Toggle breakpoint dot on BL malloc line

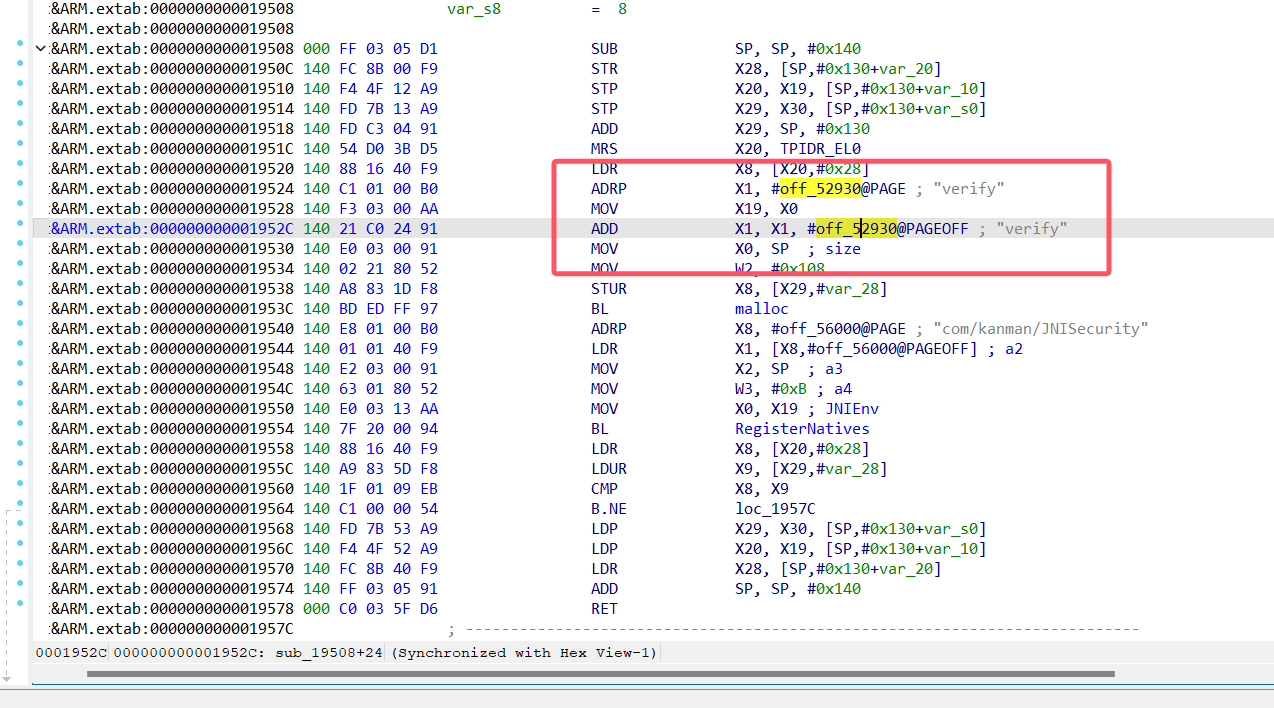point(20,303)
